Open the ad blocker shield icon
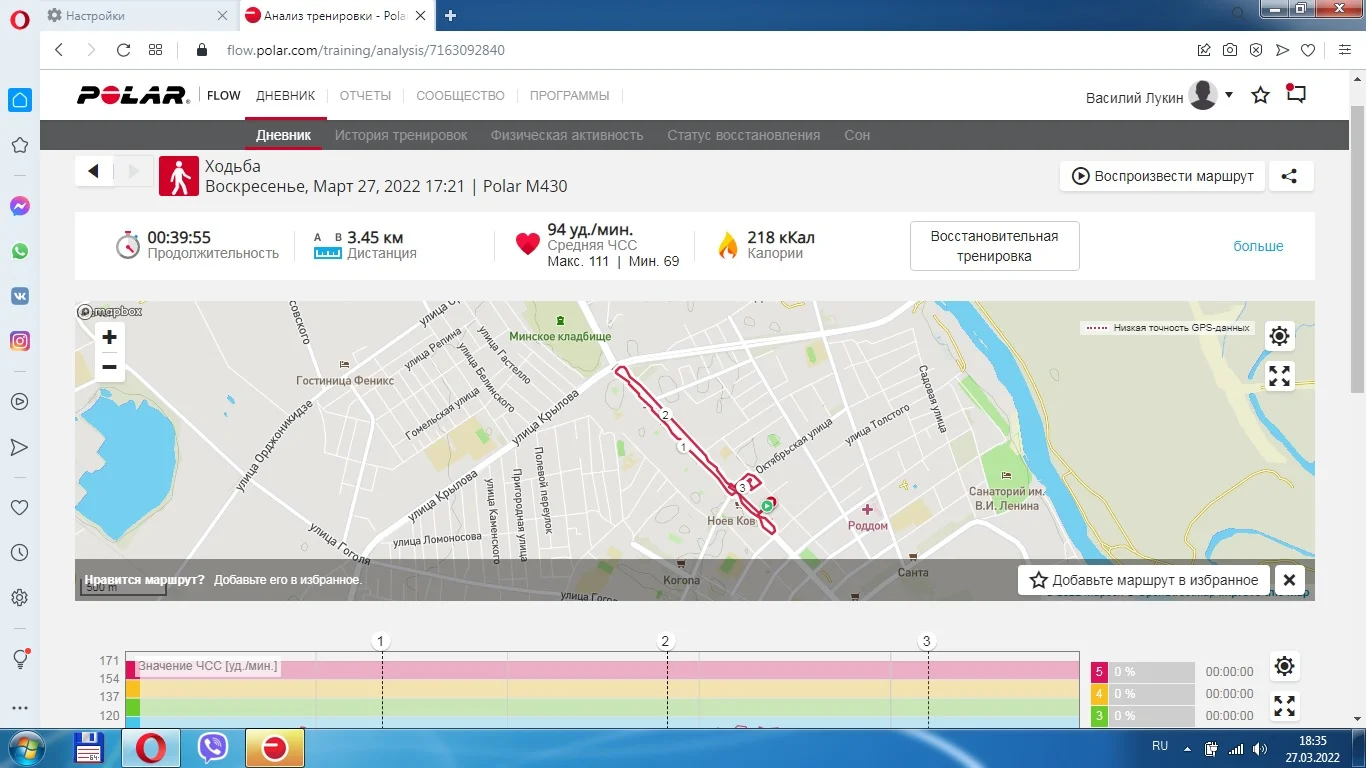 click(x=1256, y=50)
